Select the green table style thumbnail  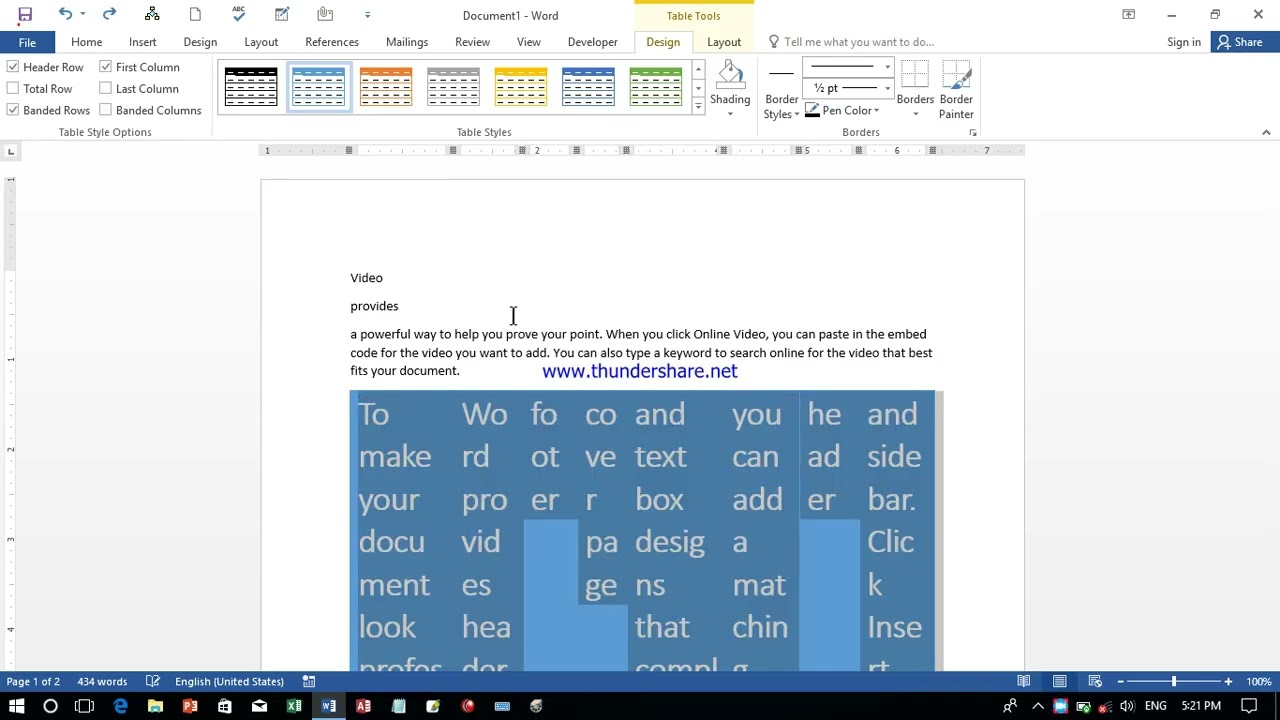point(656,87)
